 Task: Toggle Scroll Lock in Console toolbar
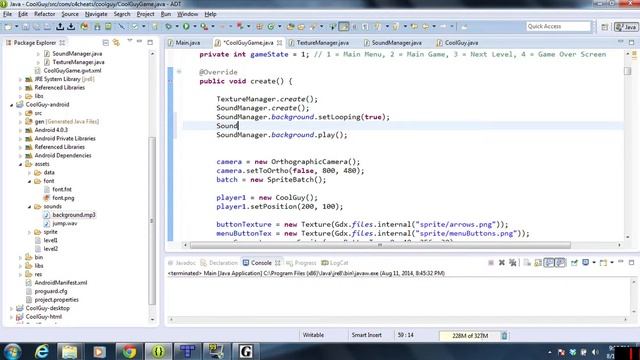538,263
